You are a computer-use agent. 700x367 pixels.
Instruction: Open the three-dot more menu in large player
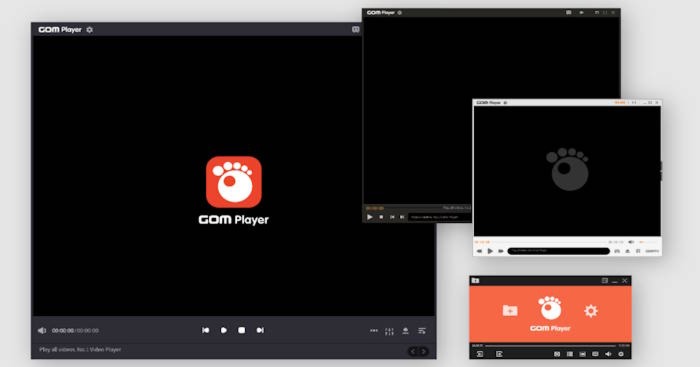374,330
